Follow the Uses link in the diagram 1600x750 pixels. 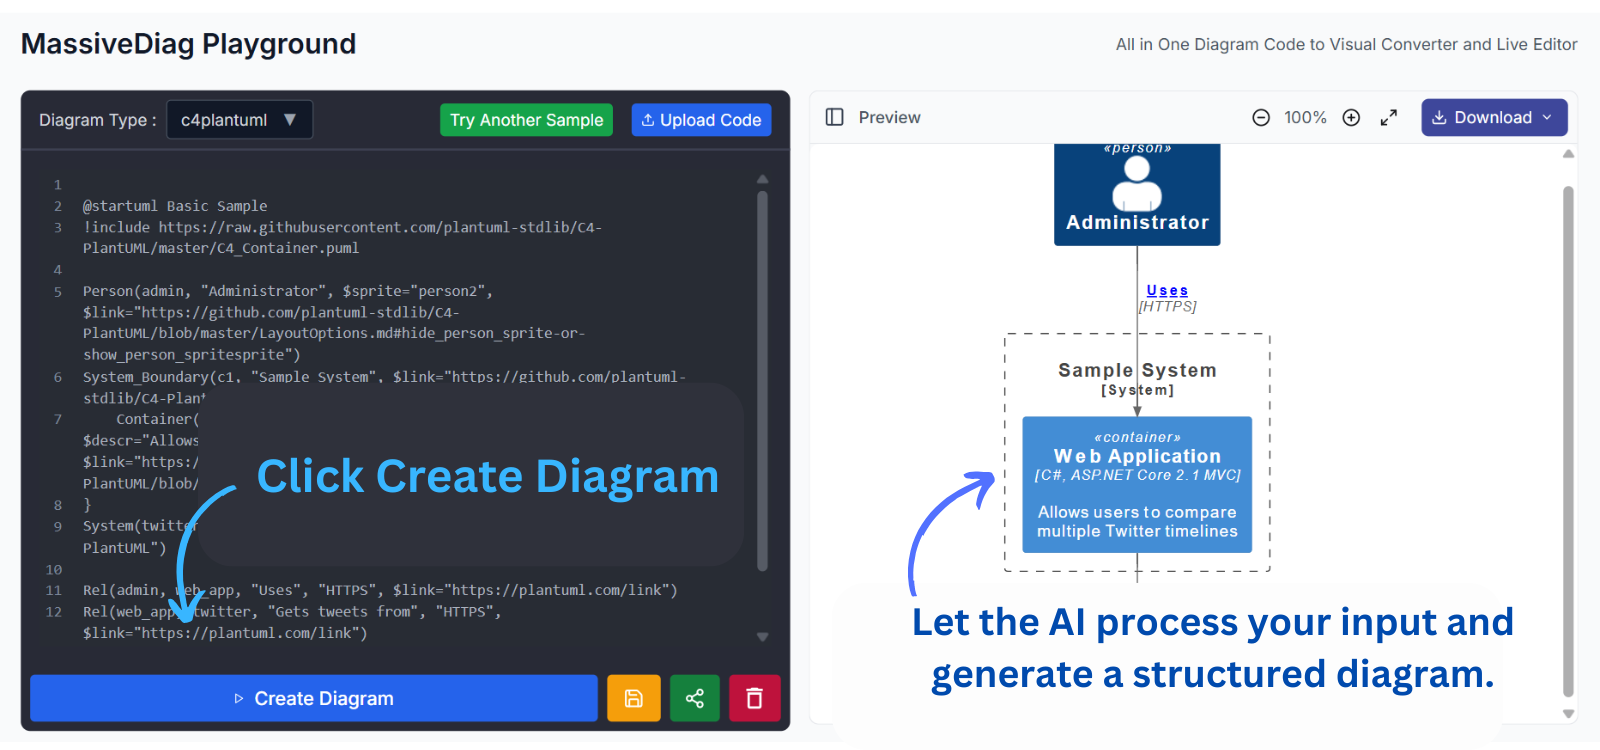(x=1167, y=291)
